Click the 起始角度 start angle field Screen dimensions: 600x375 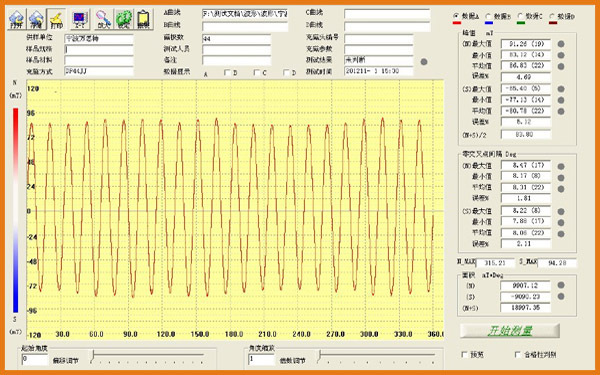(35, 359)
